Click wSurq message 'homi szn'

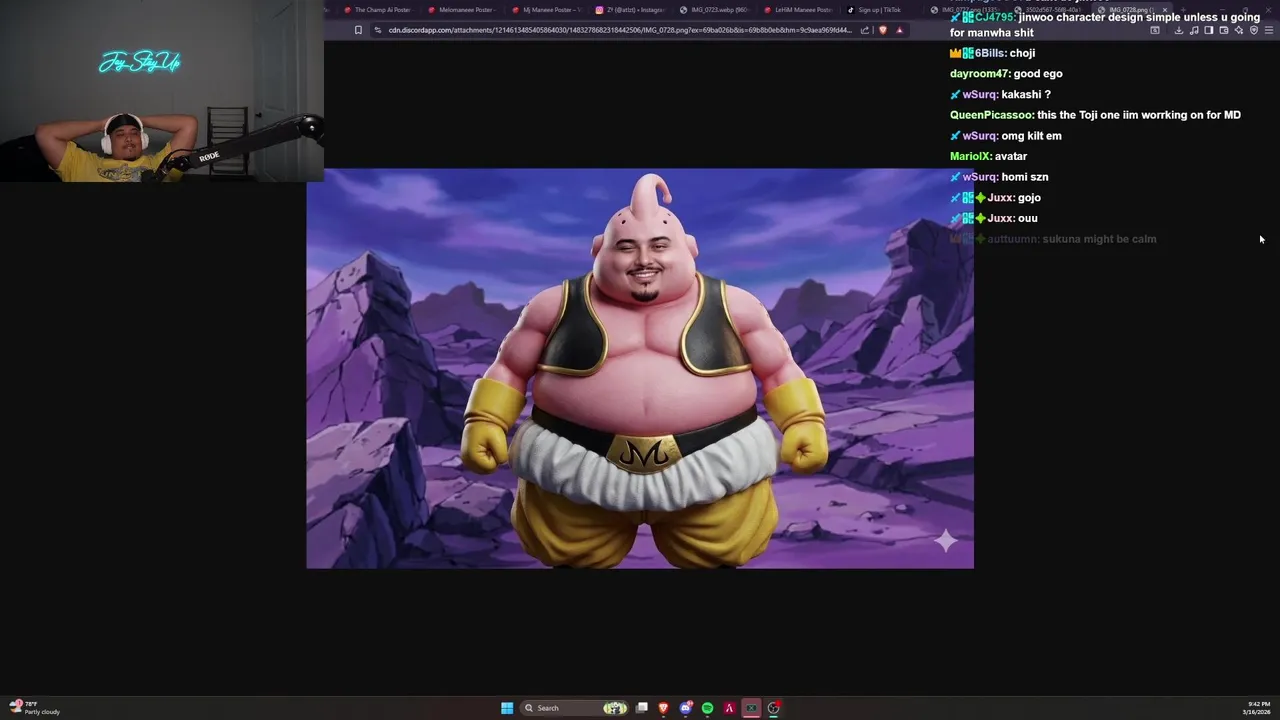click(999, 177)
